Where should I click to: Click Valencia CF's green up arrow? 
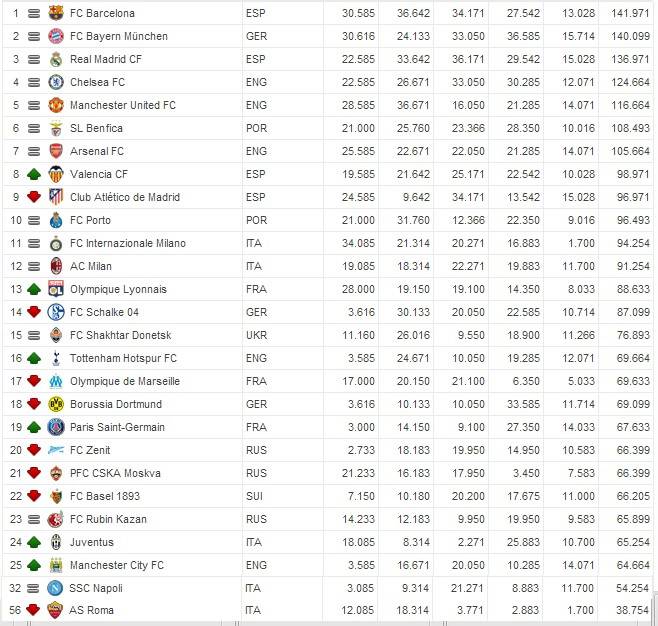33,174
